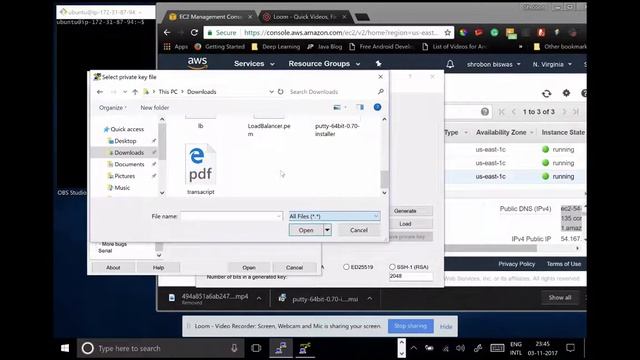Hide the Loom sharing notification
Screen dimensions: 640x360
pos(446,327)
